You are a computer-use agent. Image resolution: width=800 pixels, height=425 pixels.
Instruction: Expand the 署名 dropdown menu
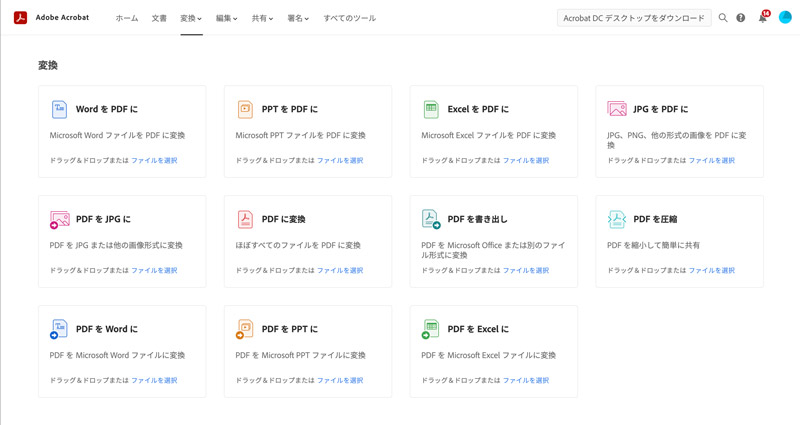point(298,18)
